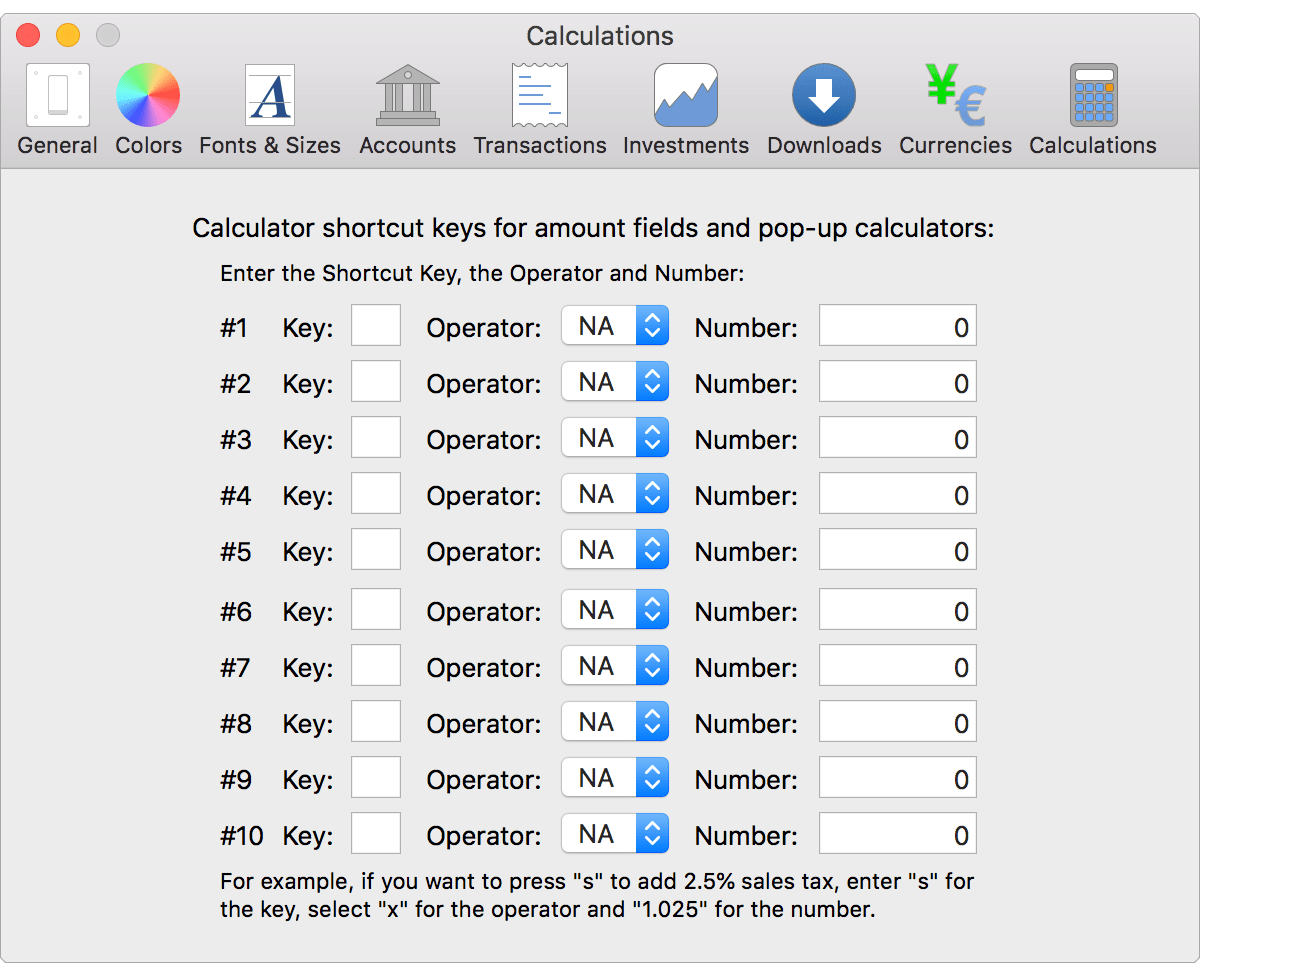
Task: Open the Transactions preferences pane
Action: tap(539, 105)
